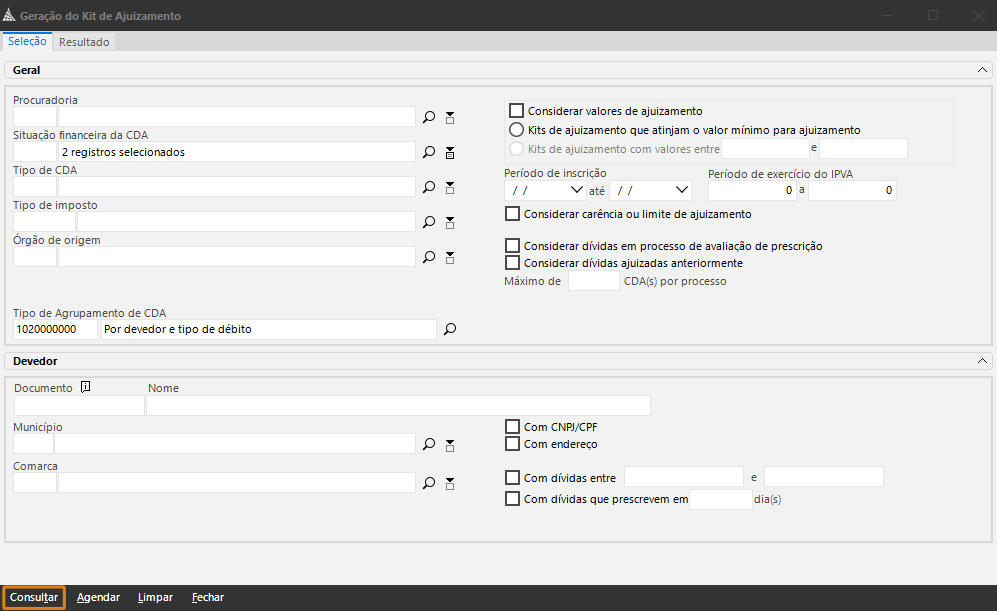
Task: Click the magnifier icon beside Procuradoria field
Action: pyautogui.click(x=429, y=117)
